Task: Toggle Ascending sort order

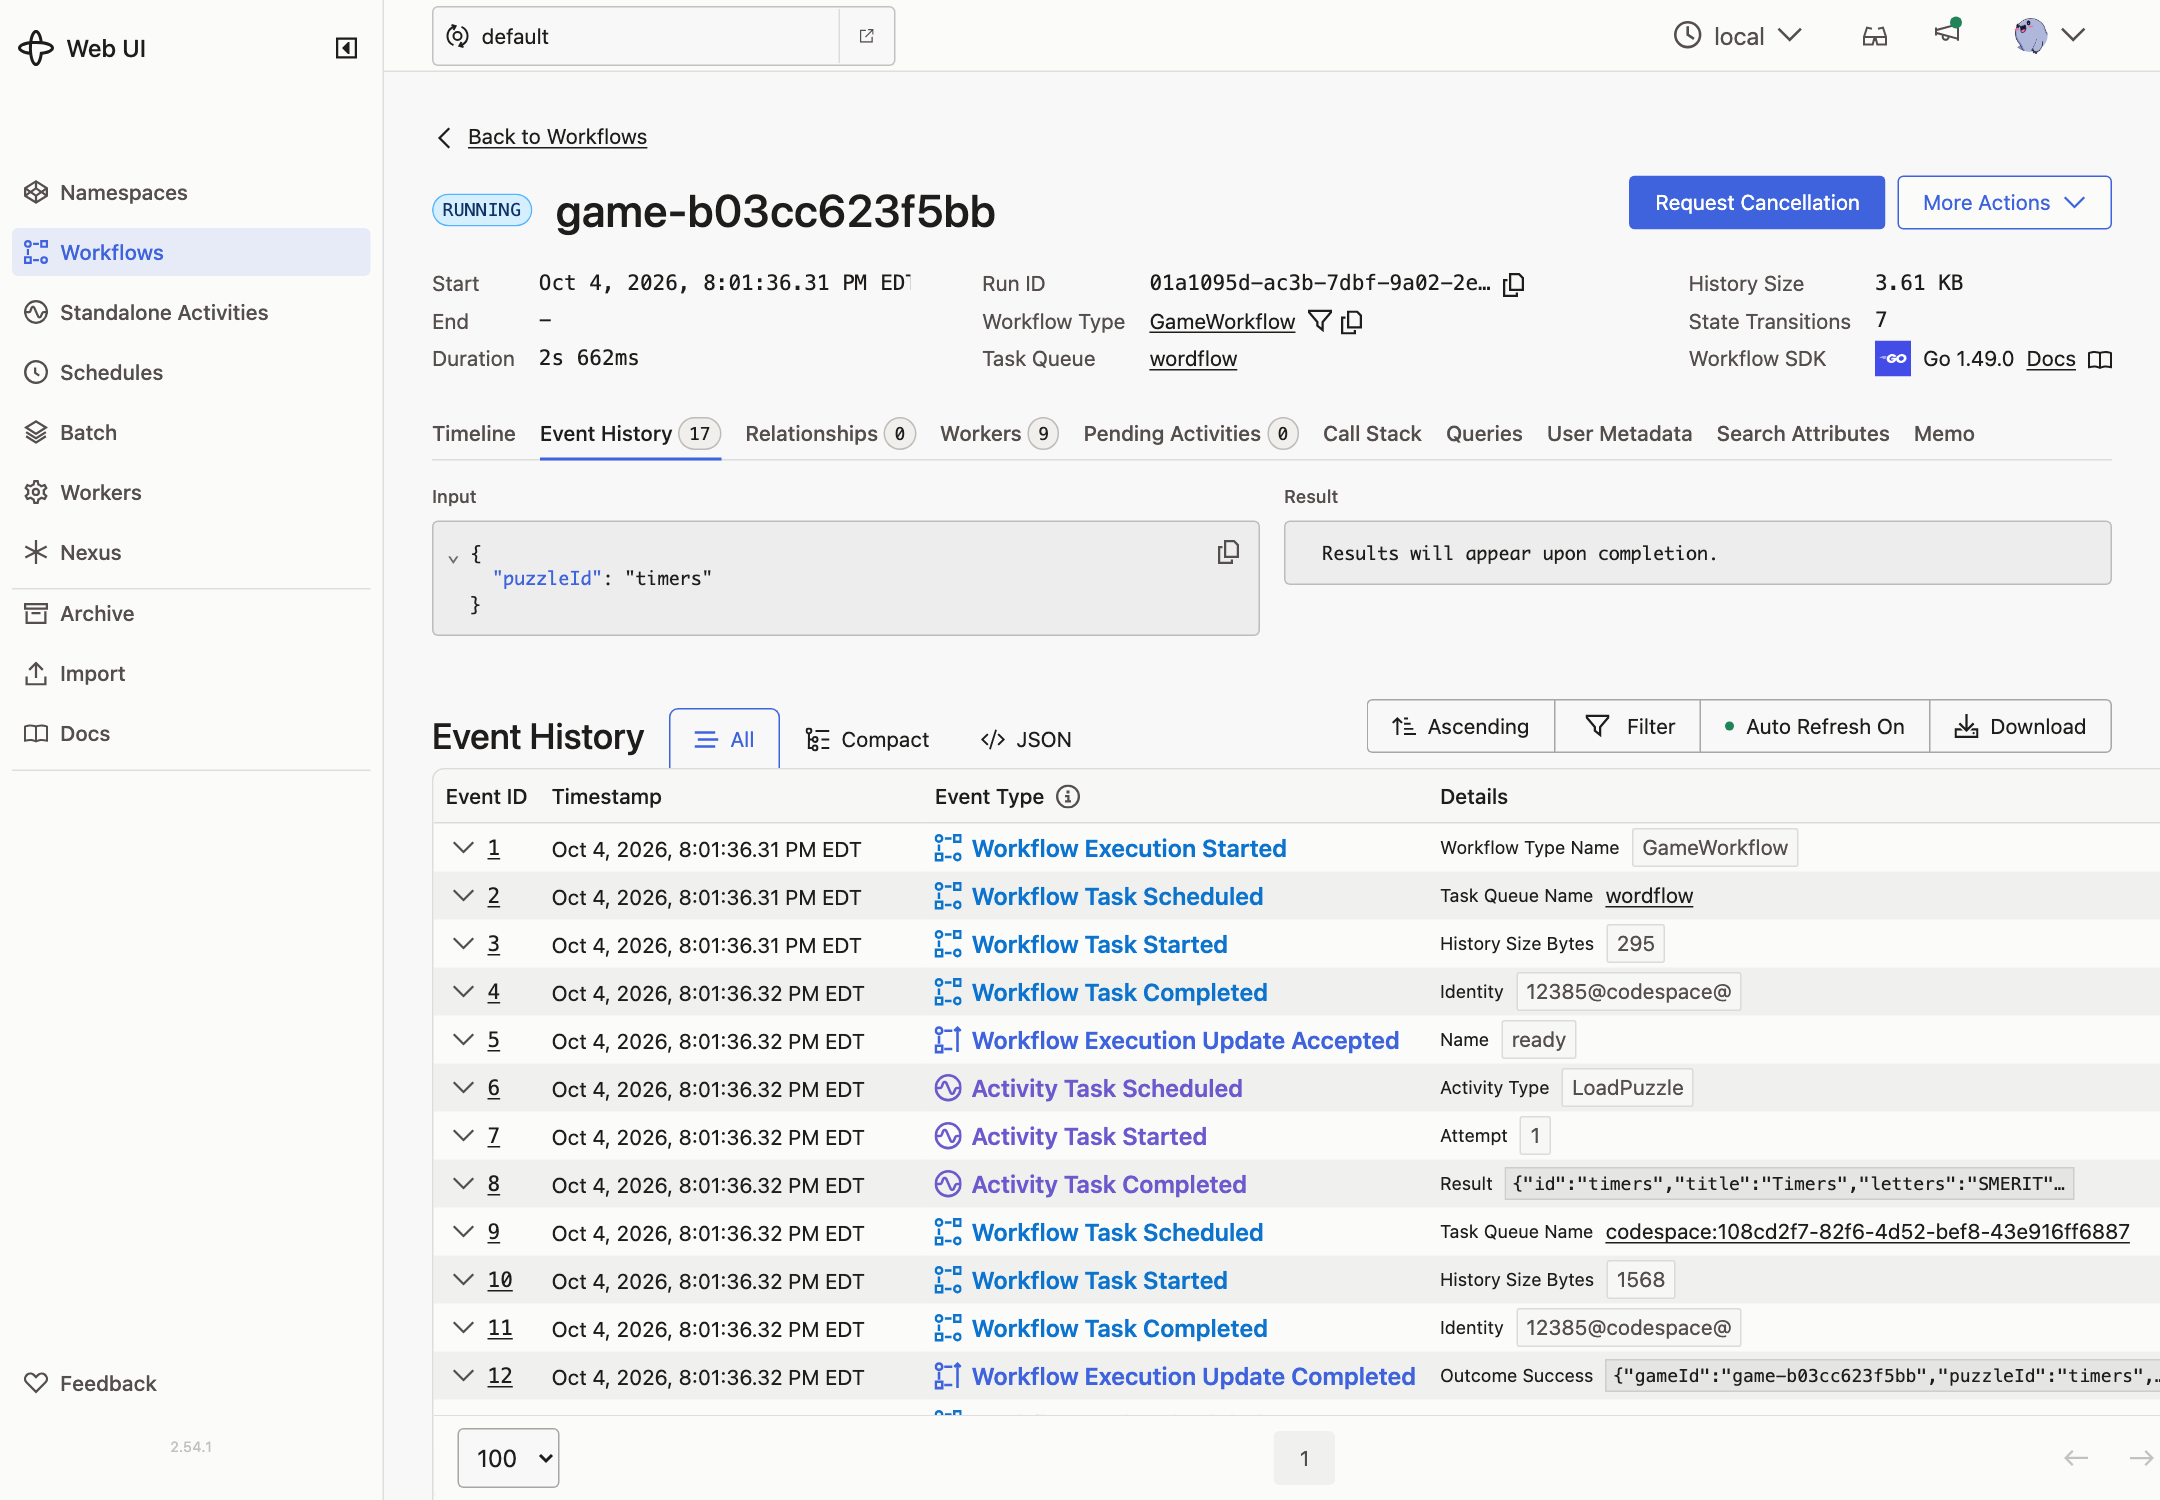Action: [1460, 726]
